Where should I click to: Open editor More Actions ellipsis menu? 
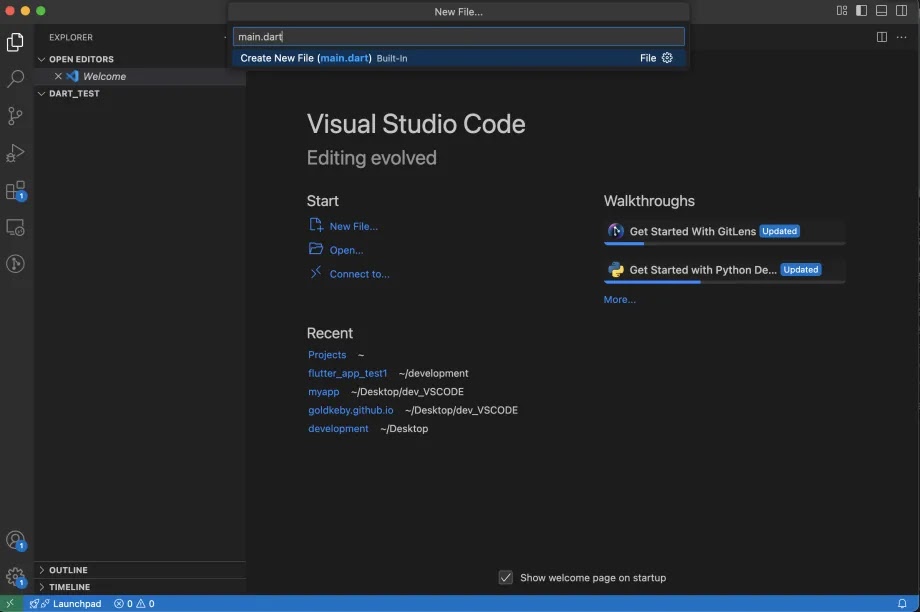901,37
